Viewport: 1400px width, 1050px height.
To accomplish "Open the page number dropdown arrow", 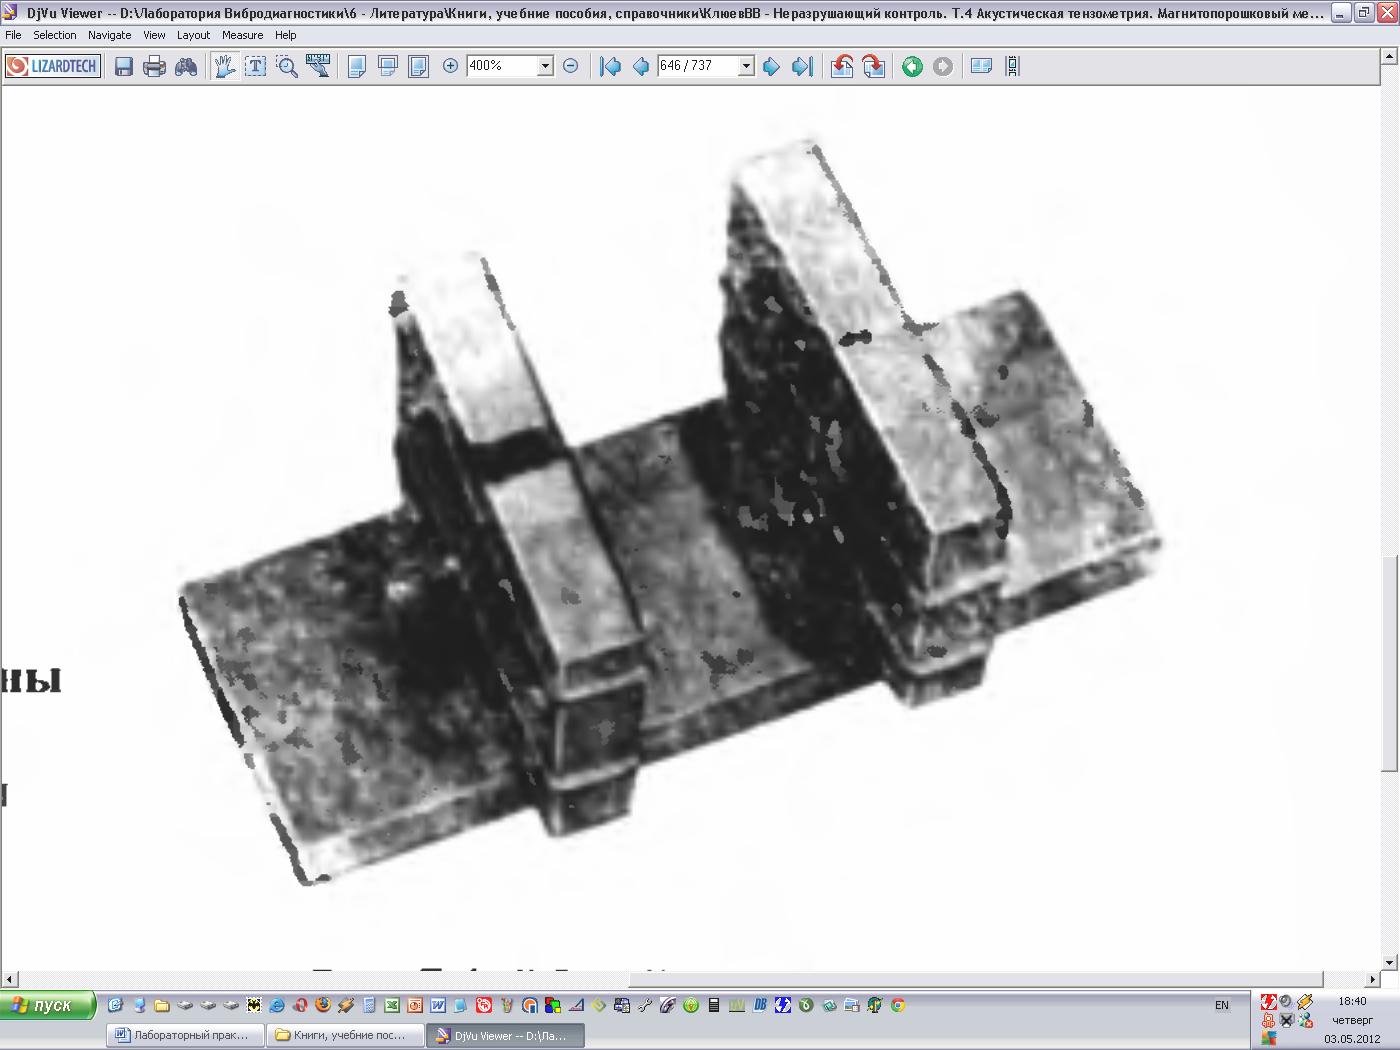I will pos(746,66).
